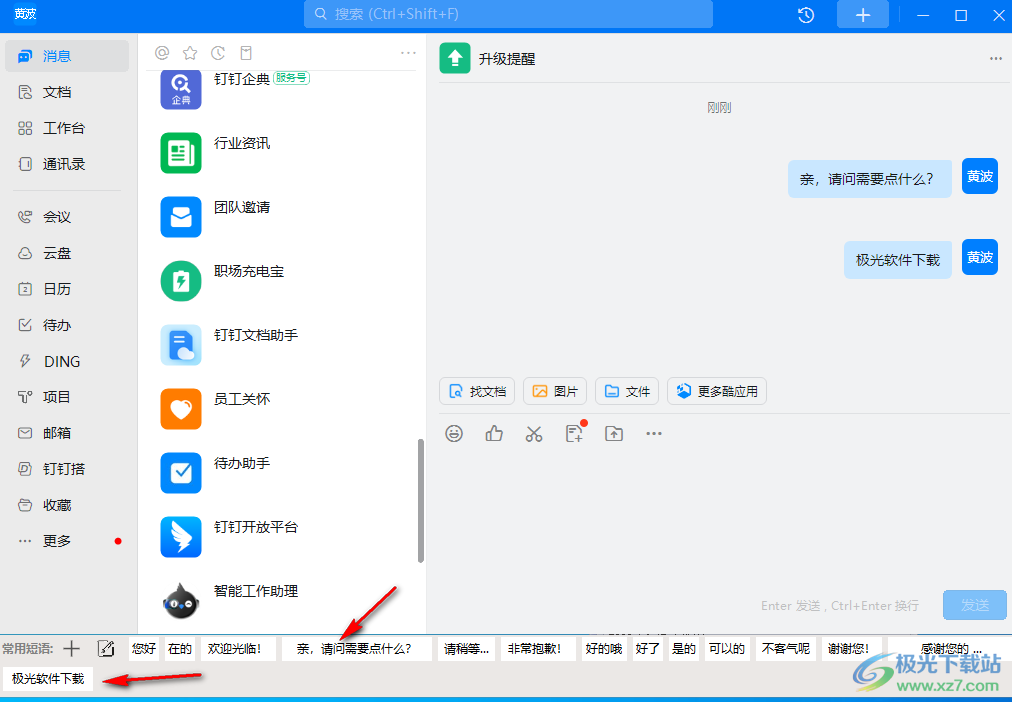Viewport: 1012px width, 702px height.
Task: Open 职场充电宝 conversation
Action: [281, 281]
